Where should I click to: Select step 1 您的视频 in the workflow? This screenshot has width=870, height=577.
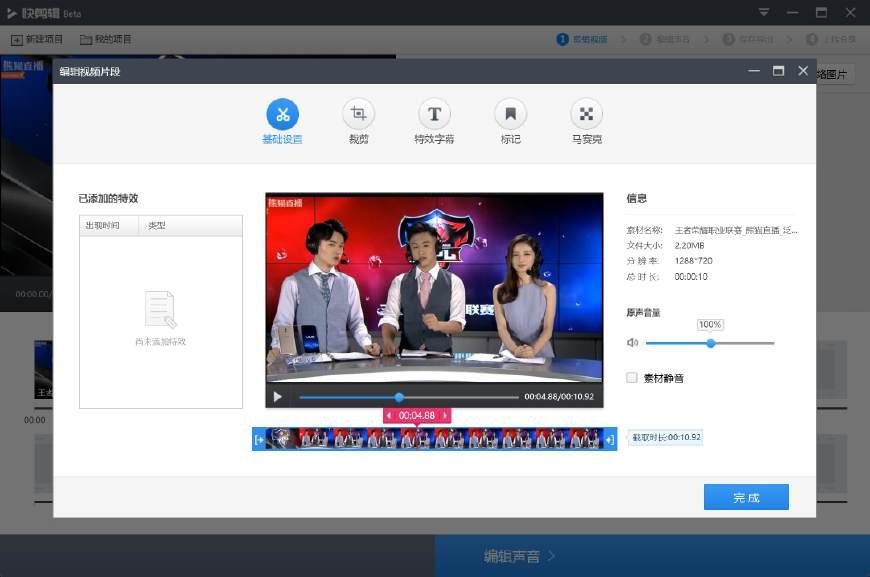(x=583, y=40)
